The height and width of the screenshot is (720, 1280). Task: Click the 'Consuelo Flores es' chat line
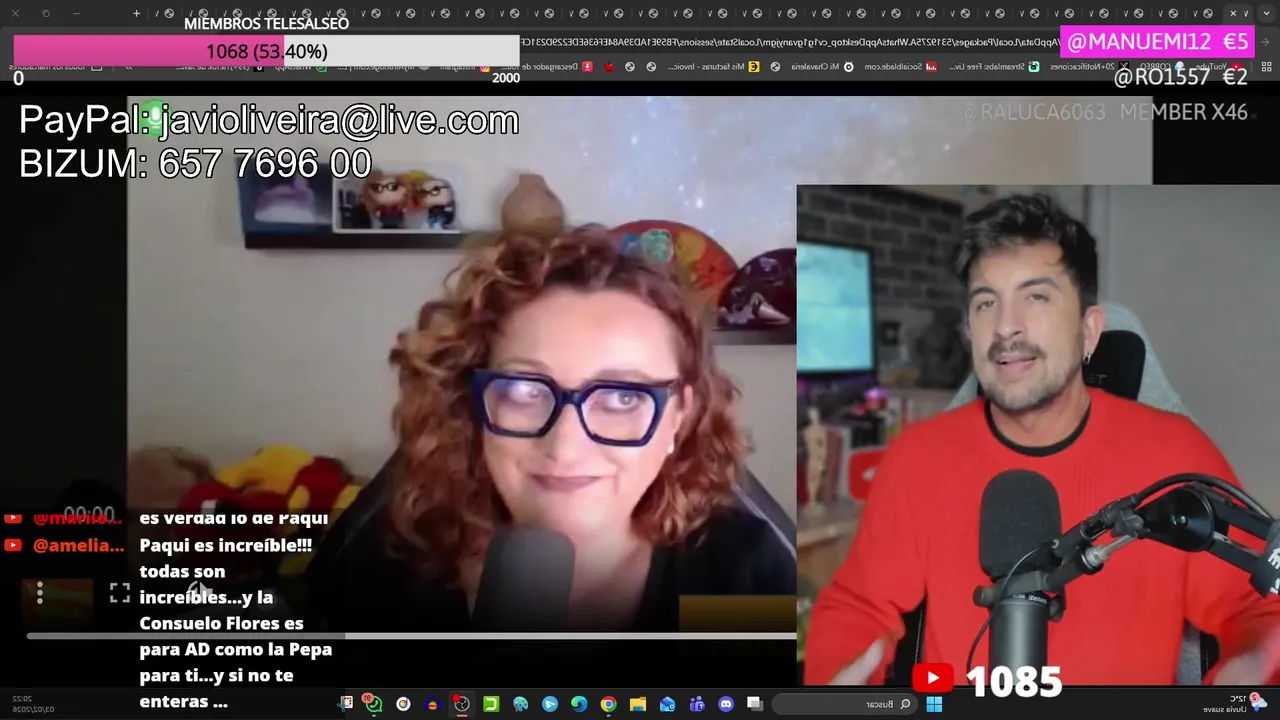221,623
